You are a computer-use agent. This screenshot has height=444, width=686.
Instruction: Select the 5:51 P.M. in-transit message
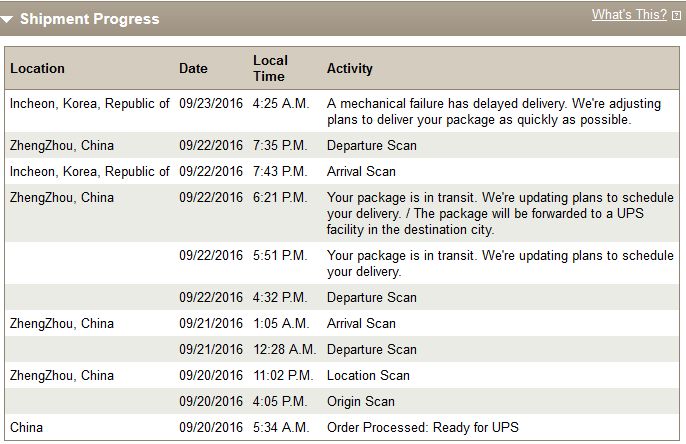click(x=500, y=263)
